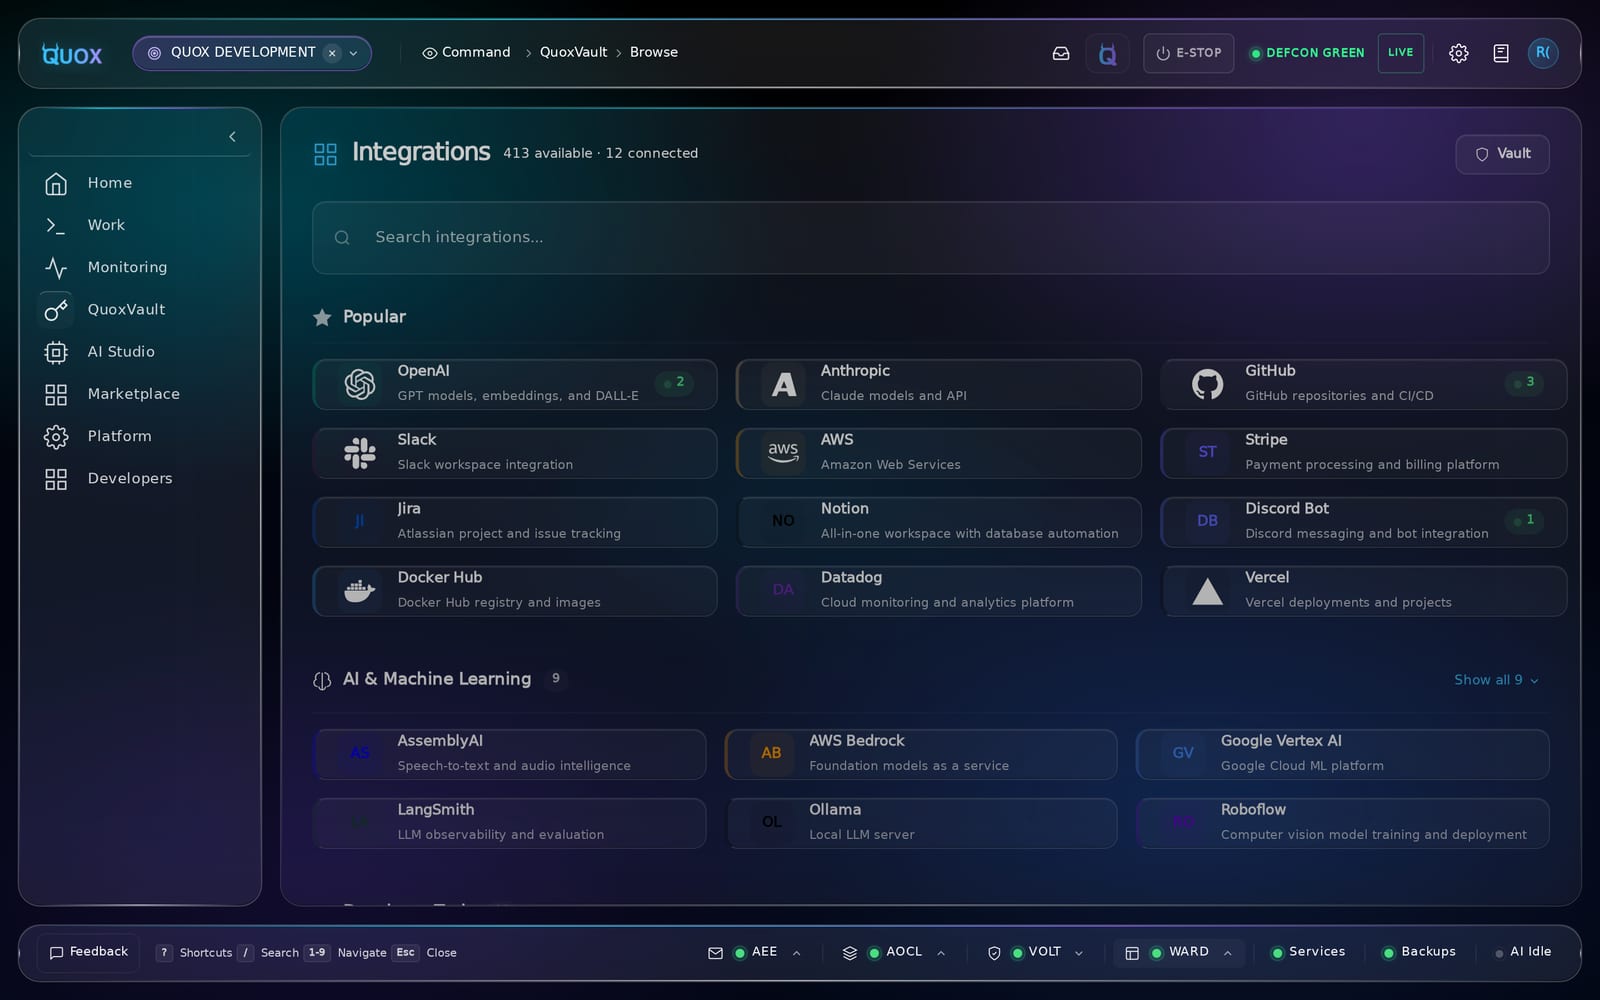Click the AI Idle status
The height and width of the screenshot is (1000, 1600).
point(1523,952)
